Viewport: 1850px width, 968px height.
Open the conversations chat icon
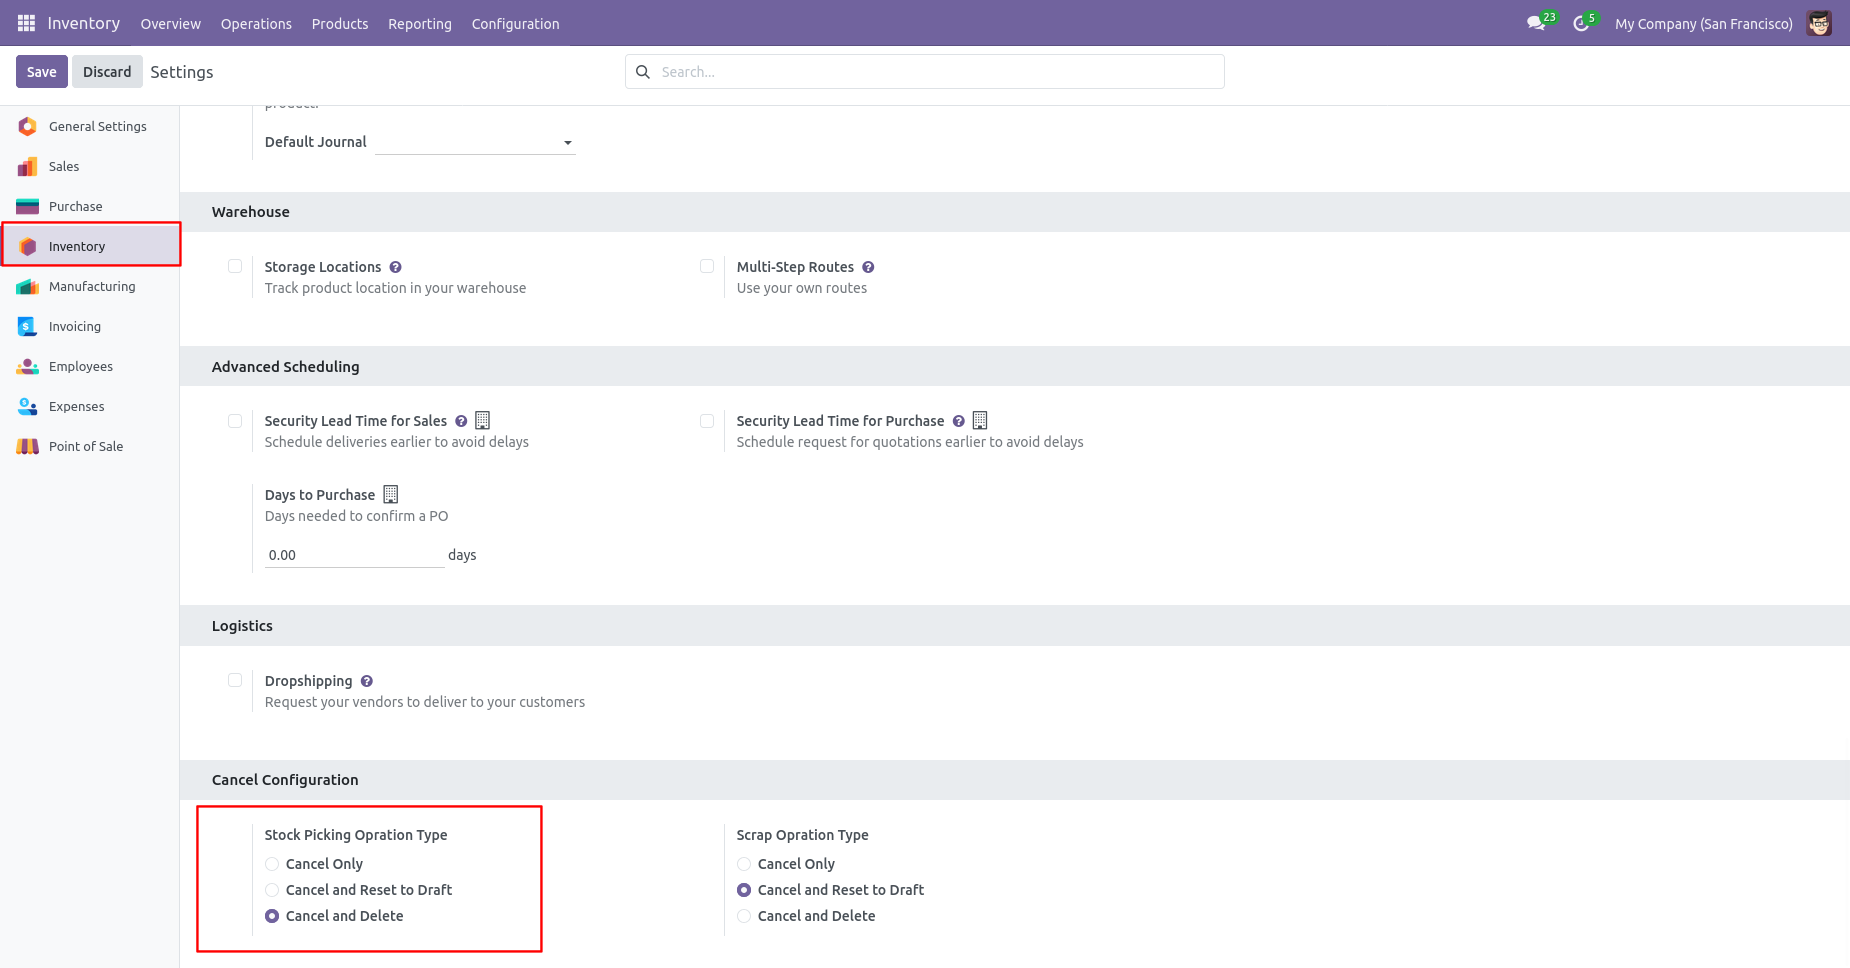tap(1537, 23)
